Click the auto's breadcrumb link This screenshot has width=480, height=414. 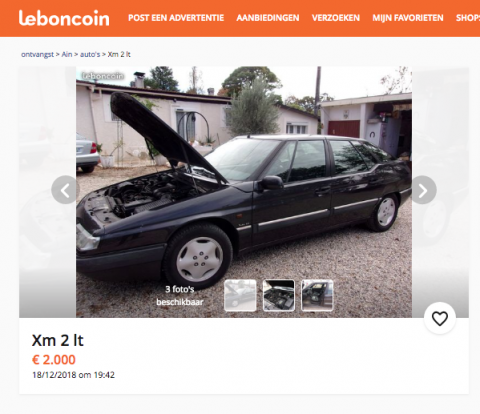(x=90, y=54)
